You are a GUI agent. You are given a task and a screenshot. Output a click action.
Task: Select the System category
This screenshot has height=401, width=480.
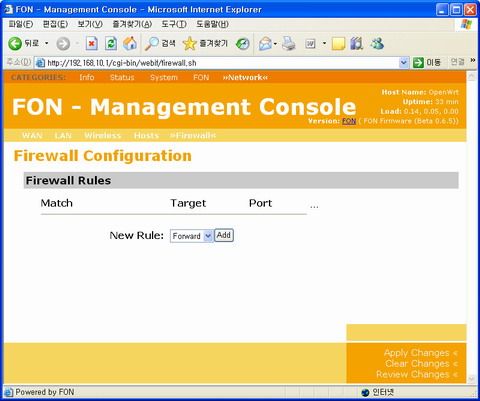click(x=164, y=77)
